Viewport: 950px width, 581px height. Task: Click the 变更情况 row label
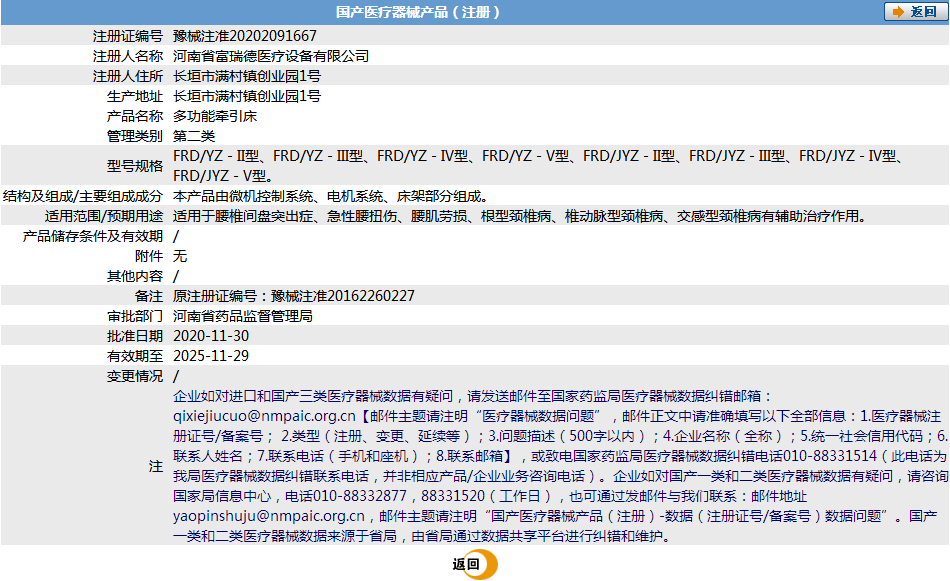coord(134,376)
